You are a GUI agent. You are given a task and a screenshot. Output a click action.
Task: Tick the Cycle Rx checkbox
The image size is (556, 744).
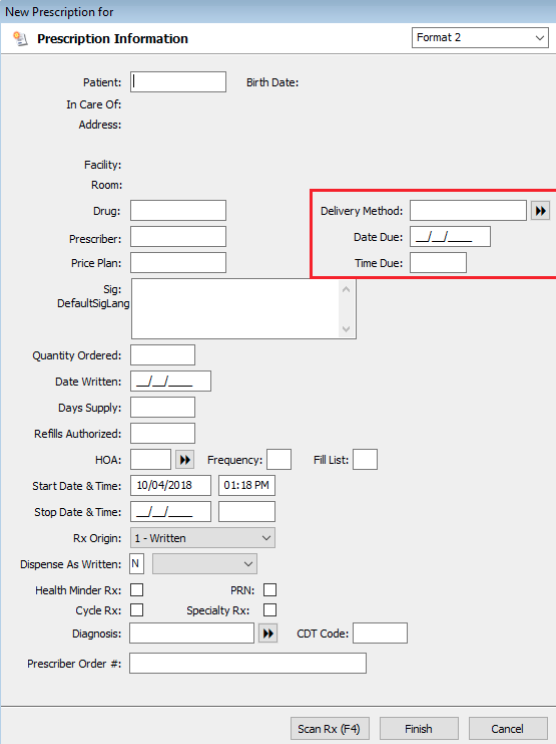click(x=137, y=610)
